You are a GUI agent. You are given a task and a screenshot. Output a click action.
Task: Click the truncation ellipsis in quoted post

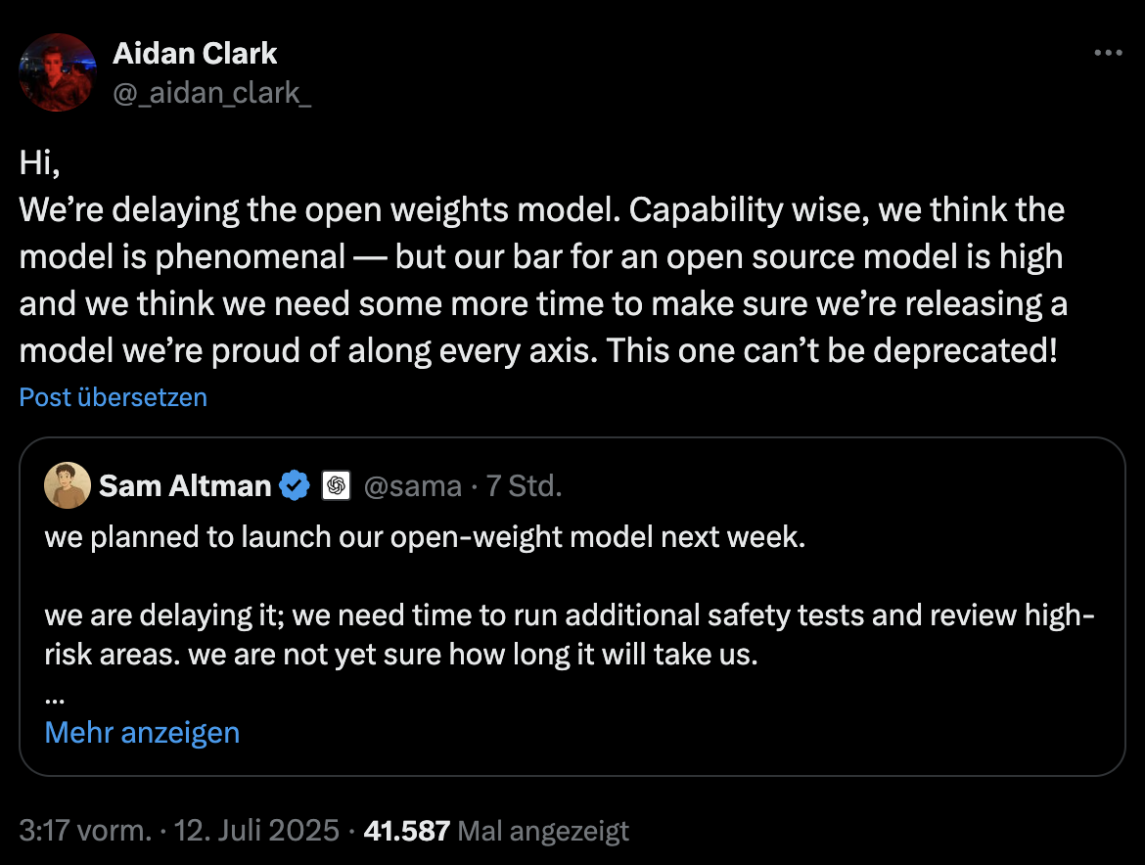[55, 700]
